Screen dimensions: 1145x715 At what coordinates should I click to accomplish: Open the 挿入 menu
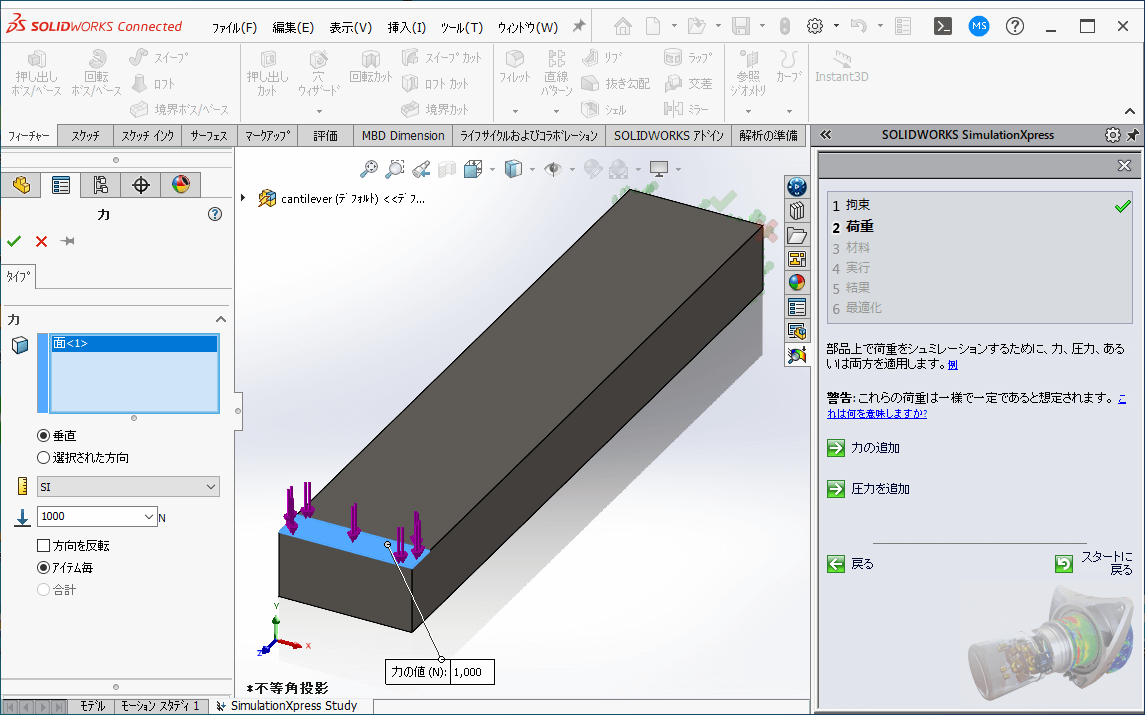406,27
